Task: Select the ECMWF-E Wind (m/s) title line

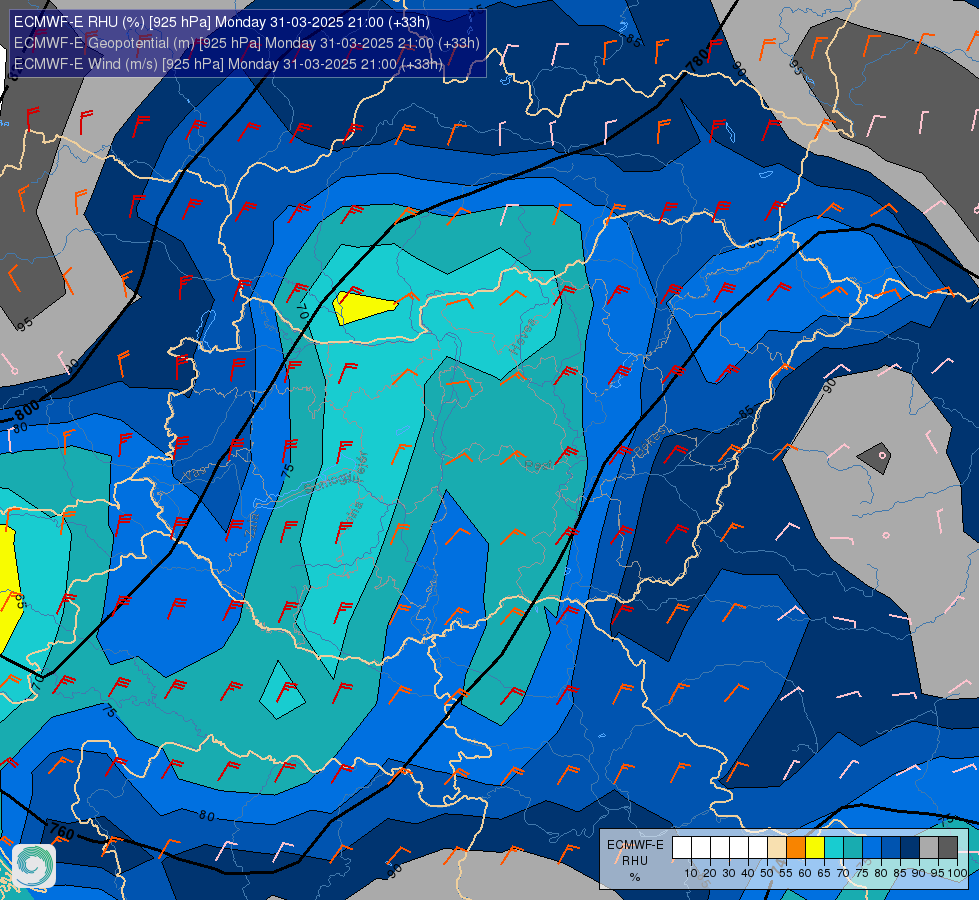Action: tap(229, 64)
